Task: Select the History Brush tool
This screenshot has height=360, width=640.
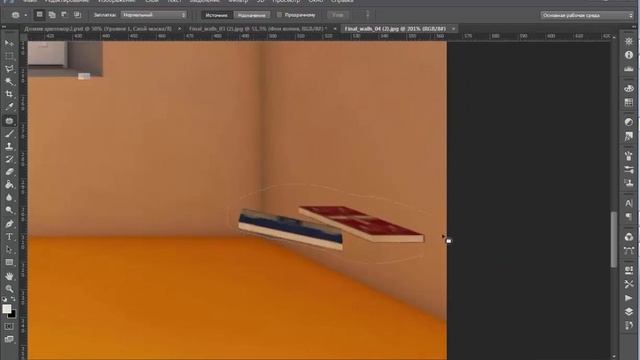Action: click(x=9, y=159)
